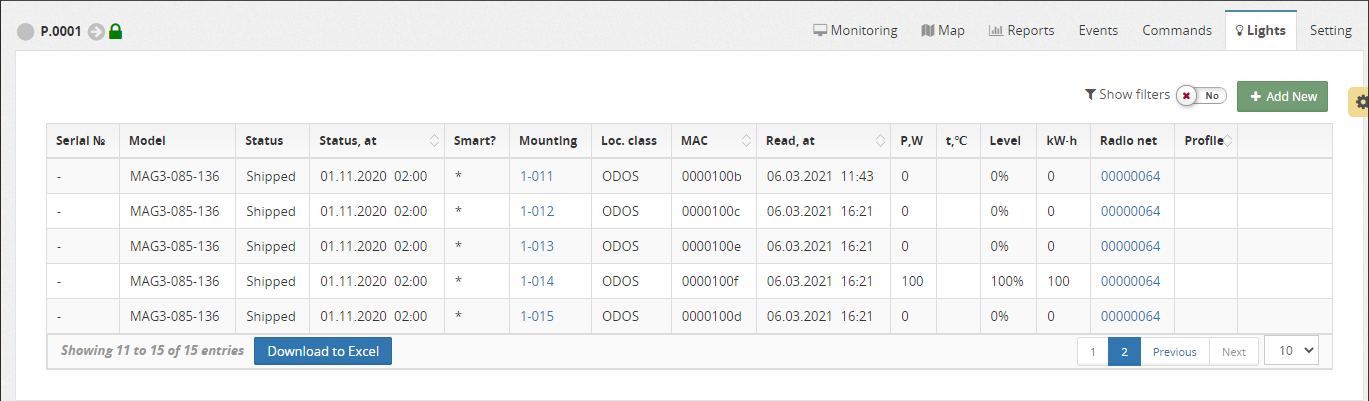
Task: Open mounting link 1-014
Action: click(537, 281)
